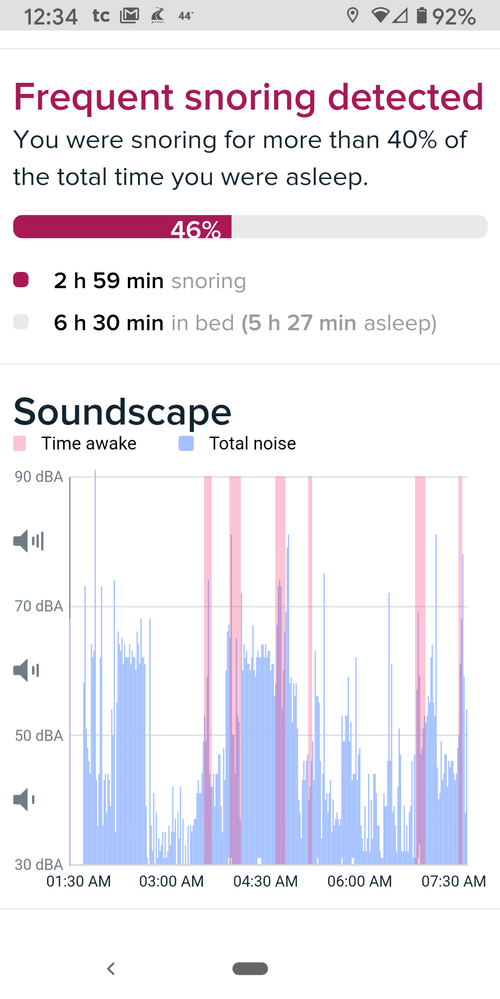Tap the 70 dBA axis label
The width and height of the screenshot is (500, 999).
coord(39,606)
